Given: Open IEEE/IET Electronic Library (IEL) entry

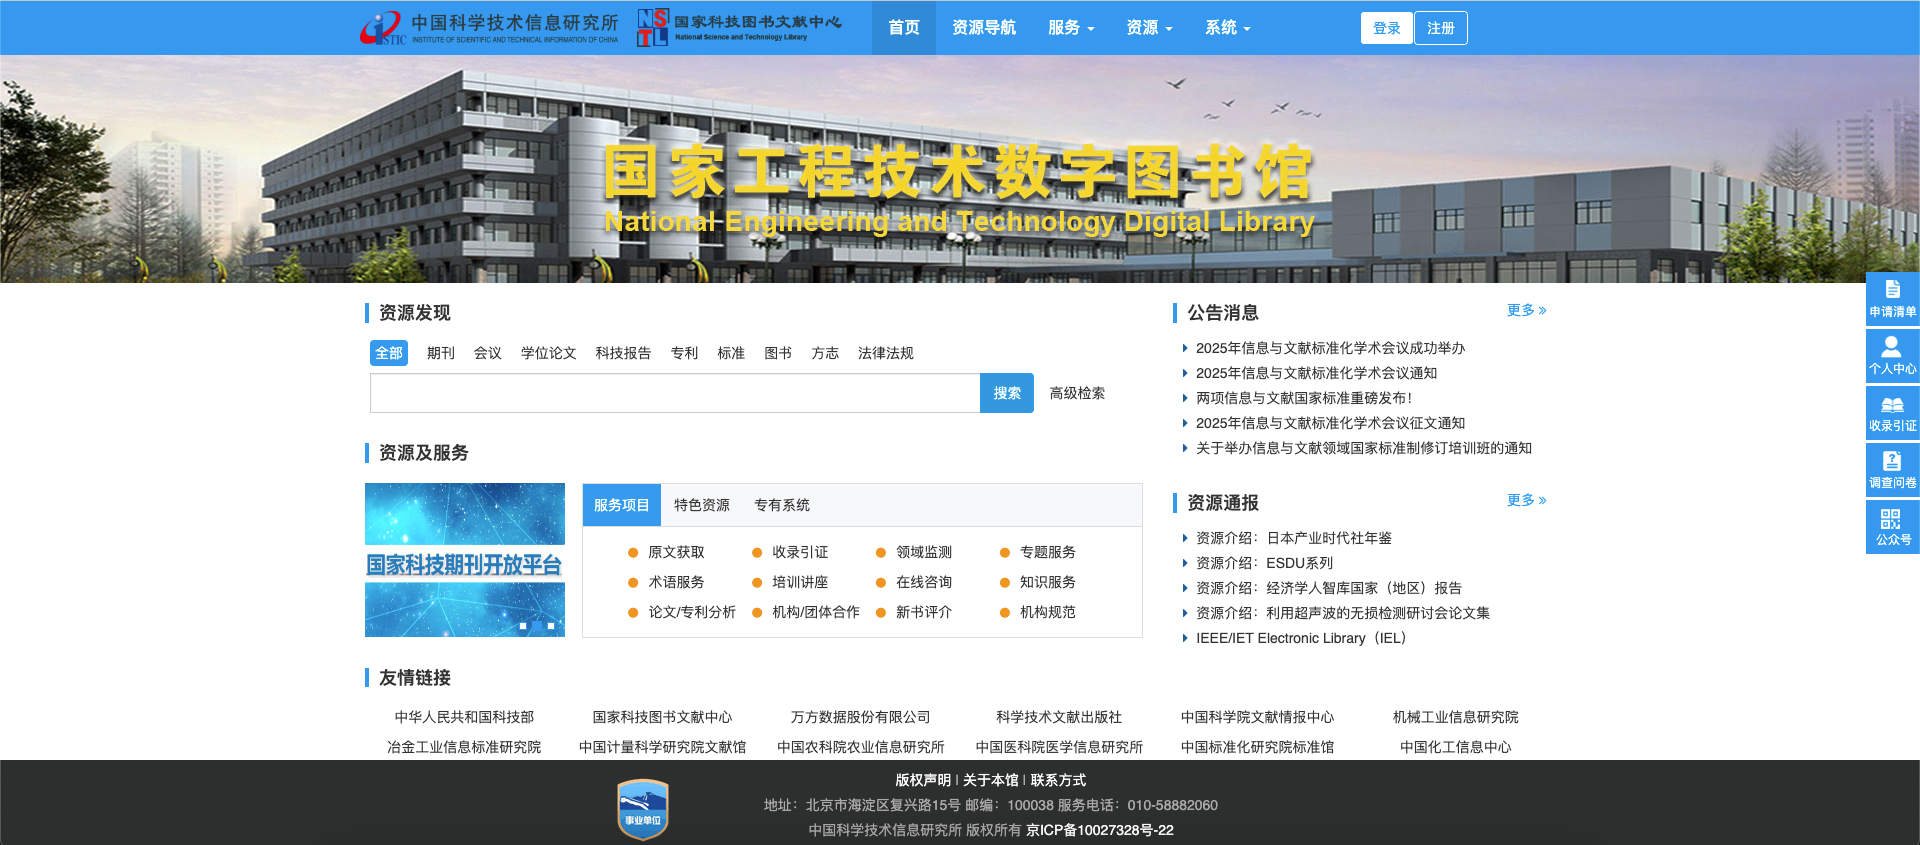Looking at the screenshot, I should point(1301,638).
